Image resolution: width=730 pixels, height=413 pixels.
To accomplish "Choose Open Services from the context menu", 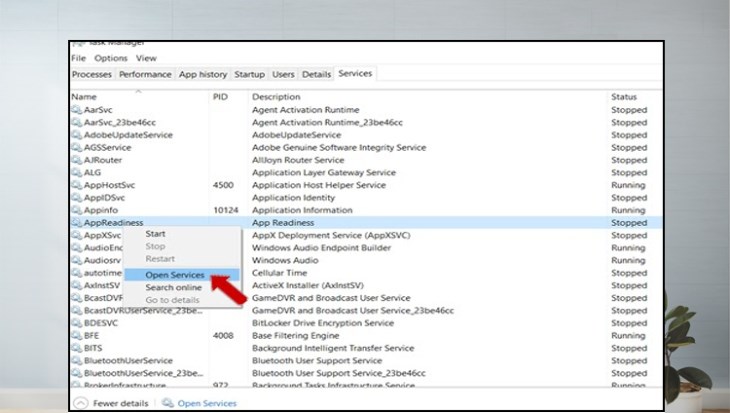I will coord(174,274).
